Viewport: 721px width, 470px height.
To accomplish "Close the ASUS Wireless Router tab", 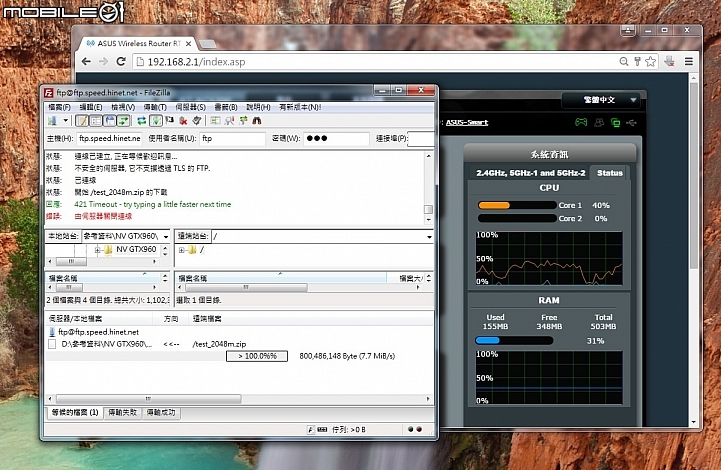I will [189, 44].
